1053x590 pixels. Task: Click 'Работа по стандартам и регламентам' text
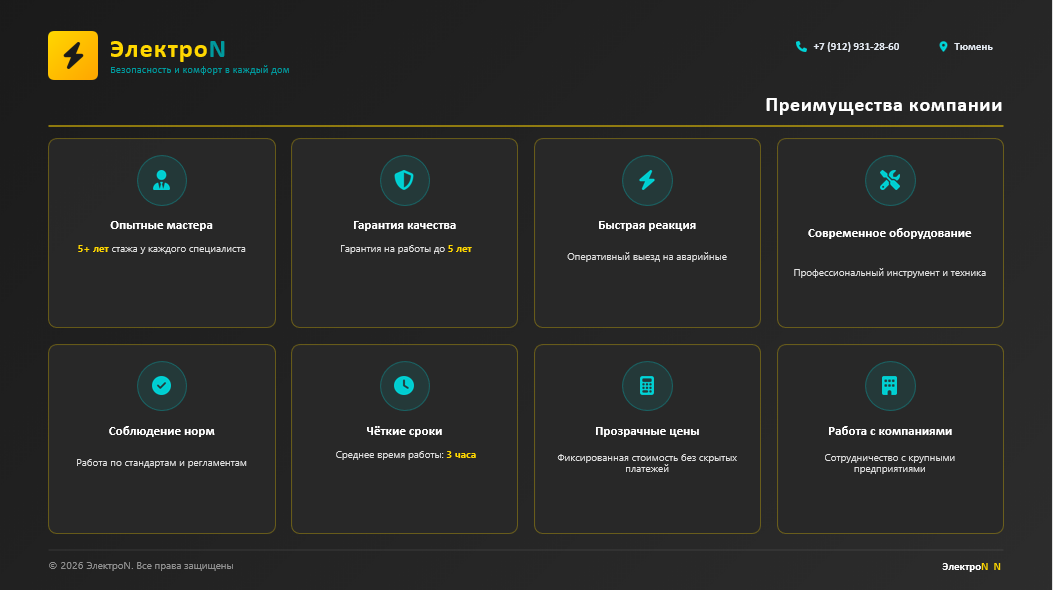(161, 462)
